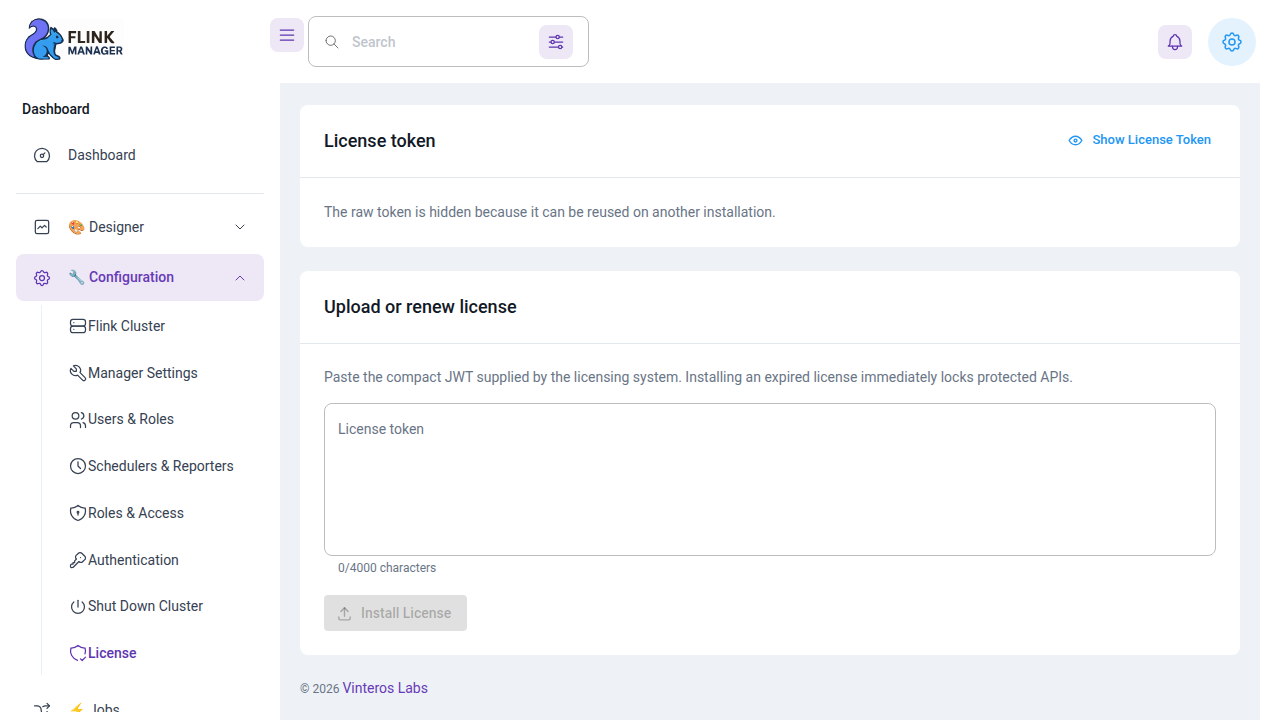Click the Authentication key icon
The width and height of the screenshot is (1280, 720).
pos(78,560)
